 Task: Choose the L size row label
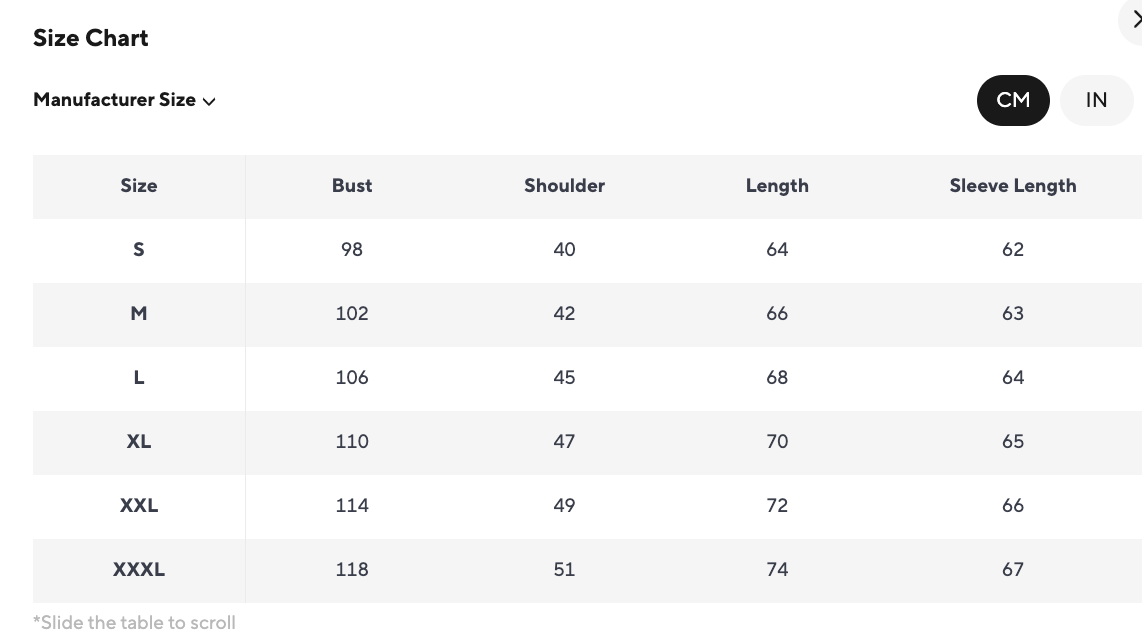pyautogui.click(x=139, y=378)
